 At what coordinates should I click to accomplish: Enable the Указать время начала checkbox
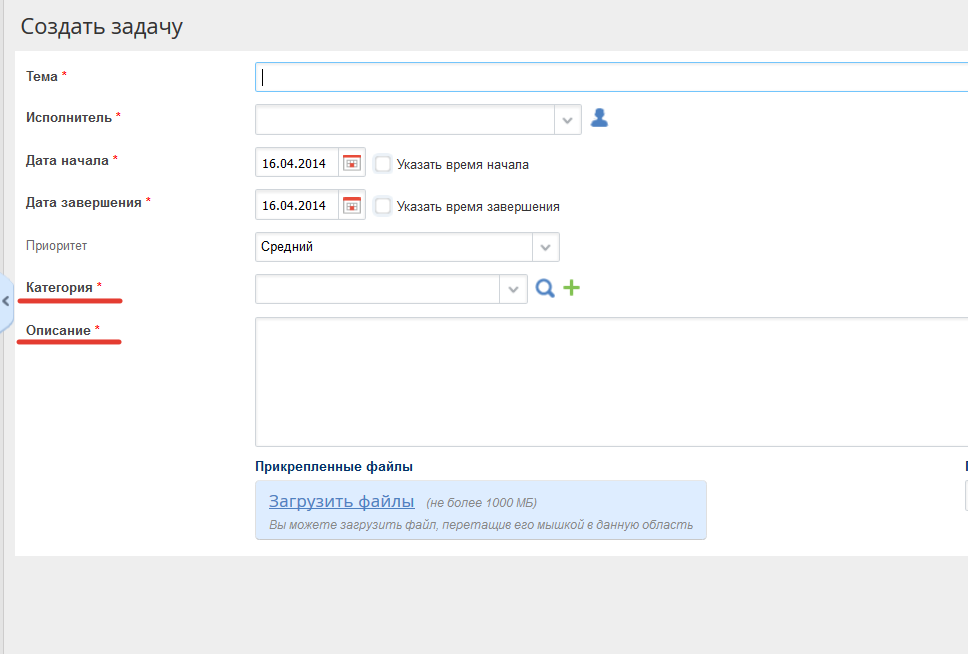[383, 164]
